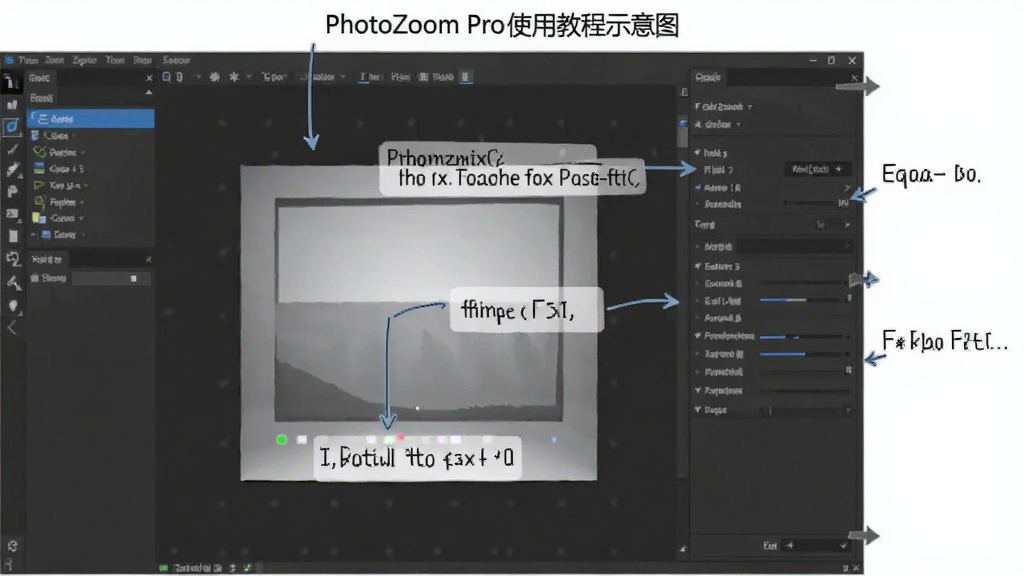Select the list row with the green flag icon
The width and height of the screenshot is (1024, 576).
91,185
